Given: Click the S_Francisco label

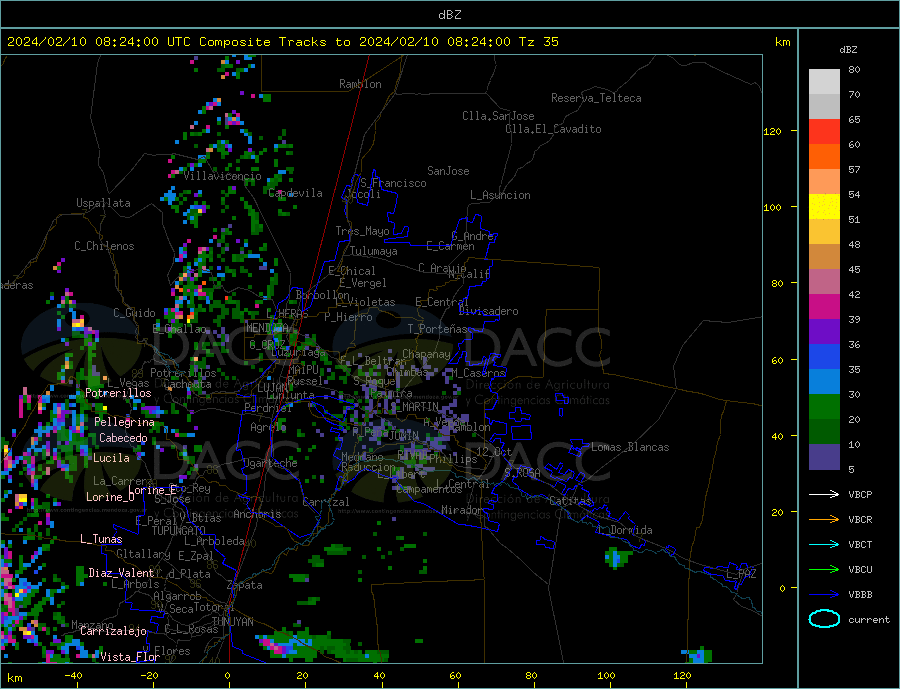Looking at the screenshot, I should click(393, 183).
